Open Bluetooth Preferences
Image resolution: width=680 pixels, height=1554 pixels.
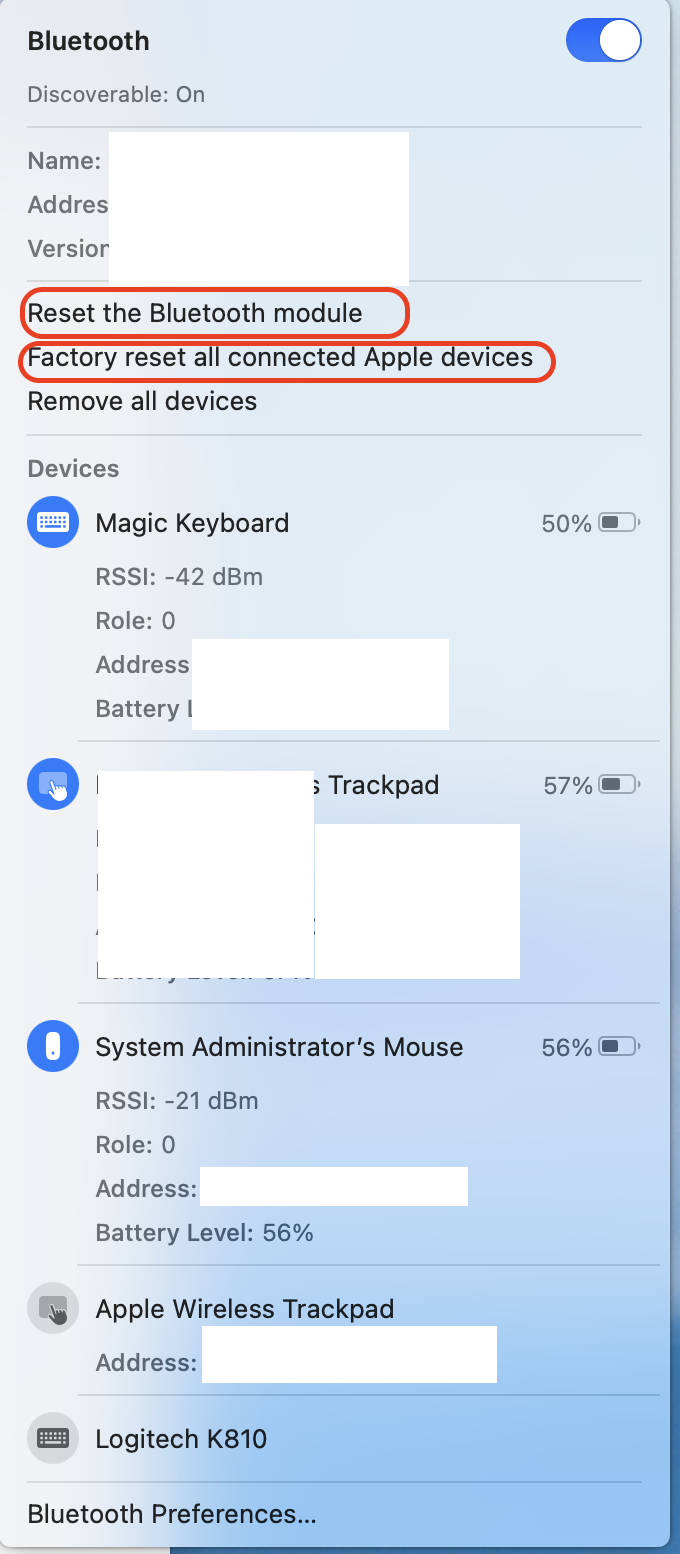pyautogui.click(x=172, y=1514)
